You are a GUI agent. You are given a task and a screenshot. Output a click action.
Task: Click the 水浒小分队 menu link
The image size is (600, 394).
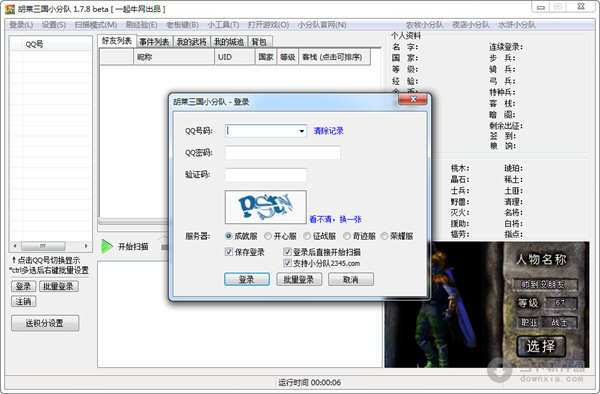517,25
